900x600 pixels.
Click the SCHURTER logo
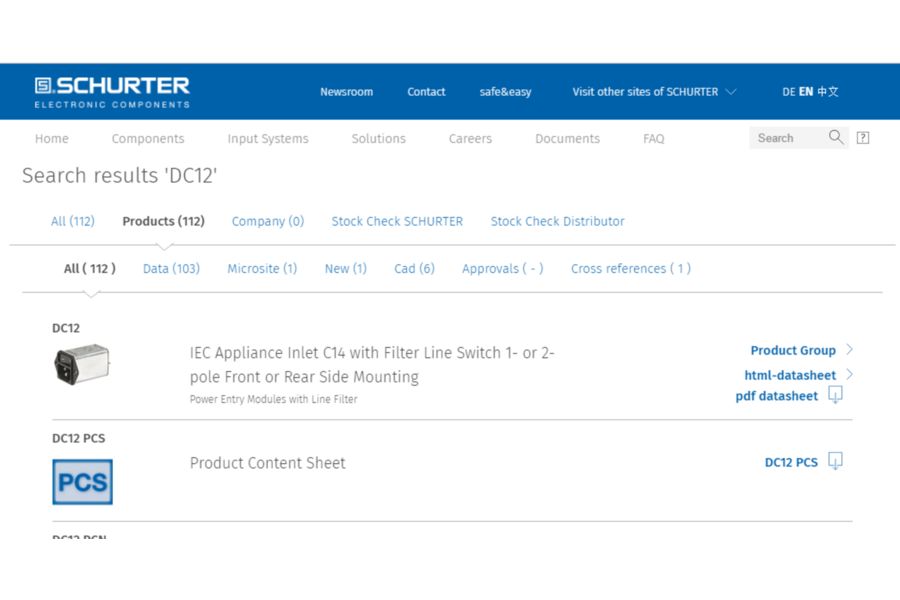112,92
